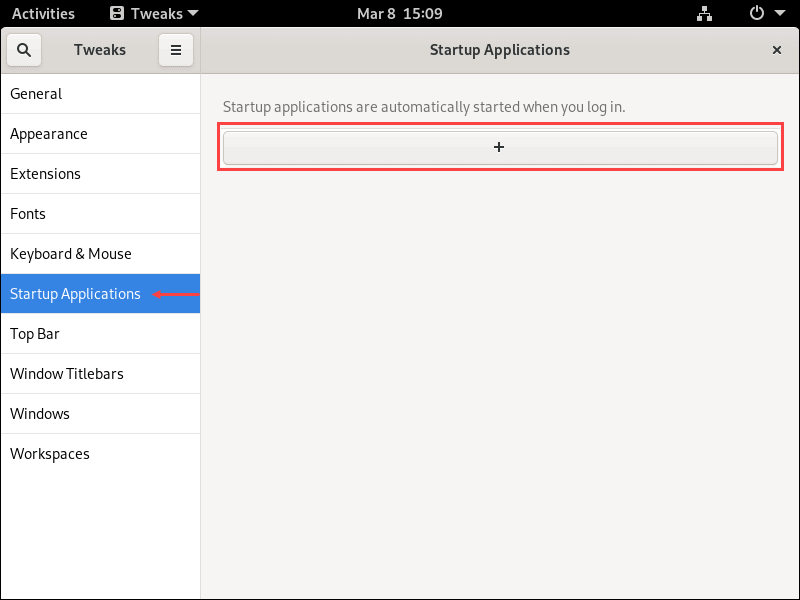This screenshot has width=800, height=600.
Task: Switch to the Top Bar section
Action: [101, 334]
